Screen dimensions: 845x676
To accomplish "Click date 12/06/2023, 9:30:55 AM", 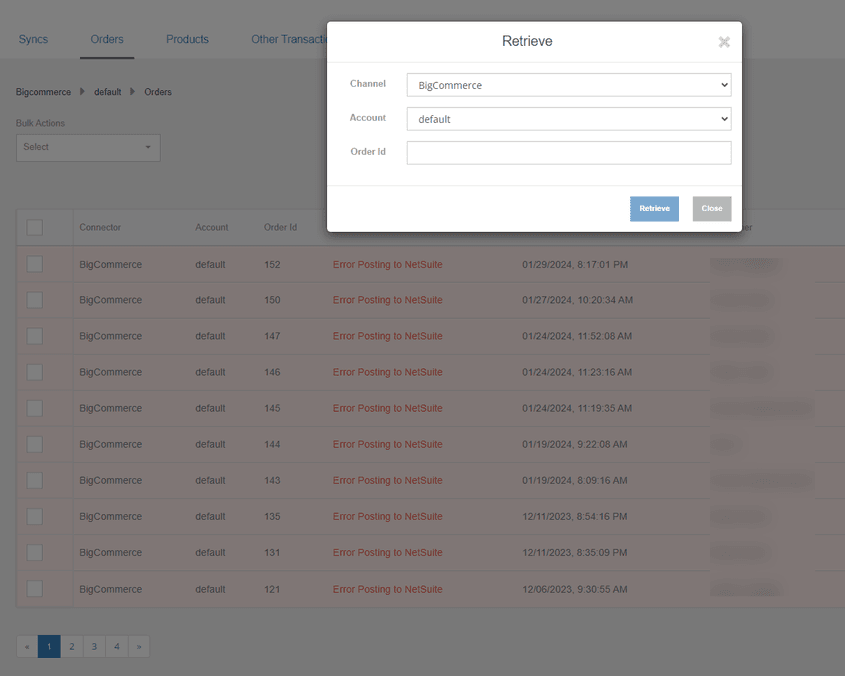I will [x=574, y=589].
